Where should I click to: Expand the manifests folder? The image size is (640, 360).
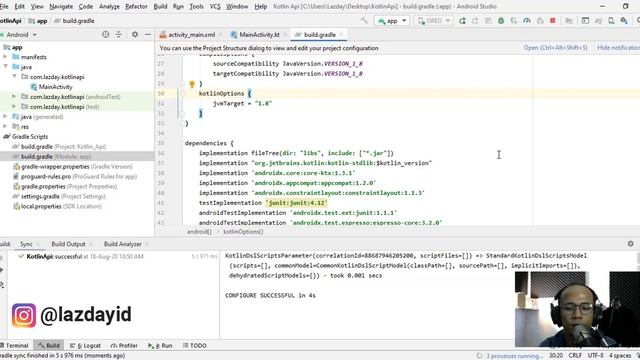[x=5, y=57]
